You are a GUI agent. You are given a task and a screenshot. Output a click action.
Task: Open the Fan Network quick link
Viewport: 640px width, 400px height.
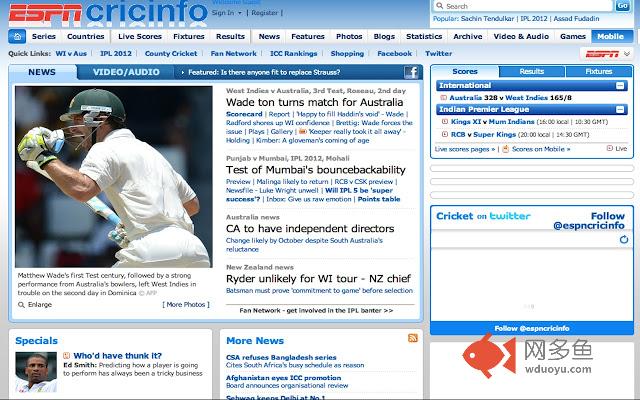pyautogui.click(x=233, y=53)
